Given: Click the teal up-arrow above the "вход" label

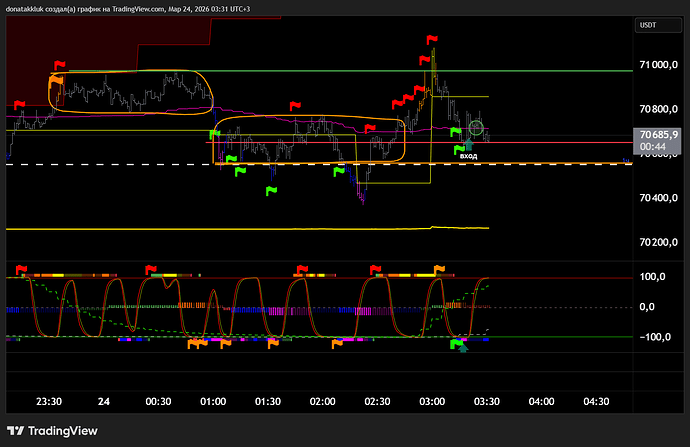Looking at the screenshot, I should [468, 145].
